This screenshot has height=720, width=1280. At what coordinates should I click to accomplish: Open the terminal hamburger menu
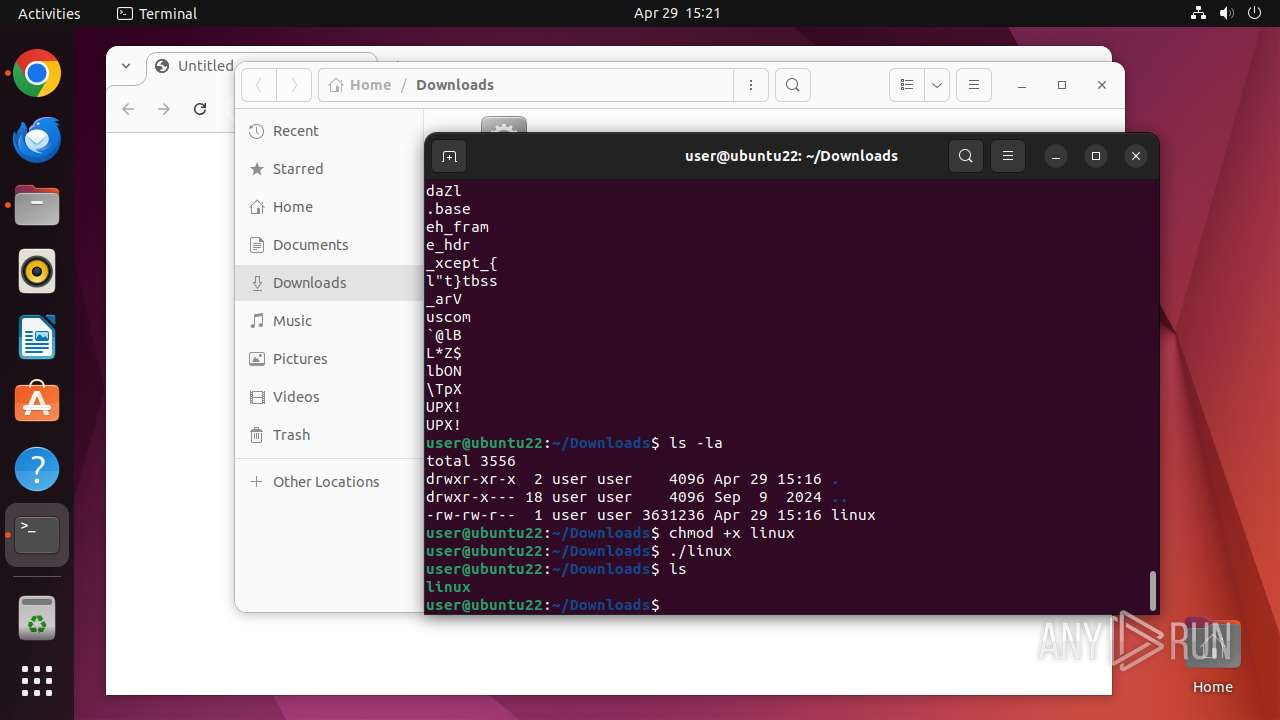point(1008,156)
